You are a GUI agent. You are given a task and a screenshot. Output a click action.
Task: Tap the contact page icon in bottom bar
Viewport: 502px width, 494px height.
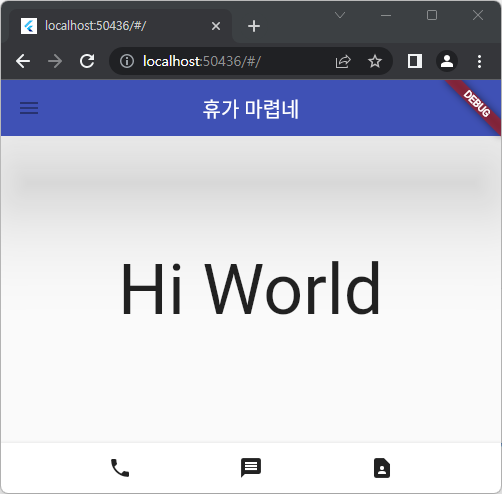pos(382,468)
